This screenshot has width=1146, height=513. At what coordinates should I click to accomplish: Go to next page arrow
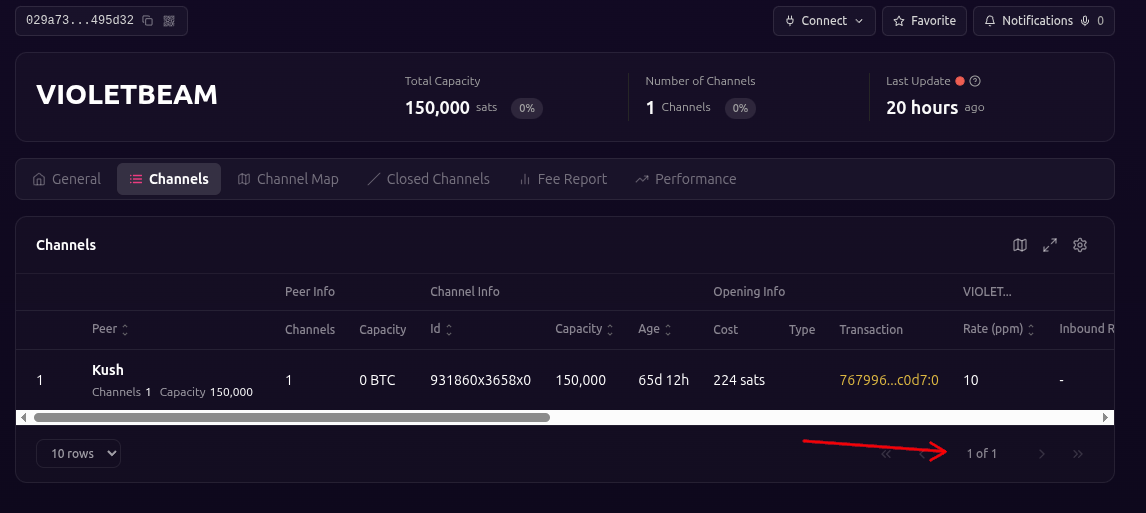click(x=1042, y=454)
